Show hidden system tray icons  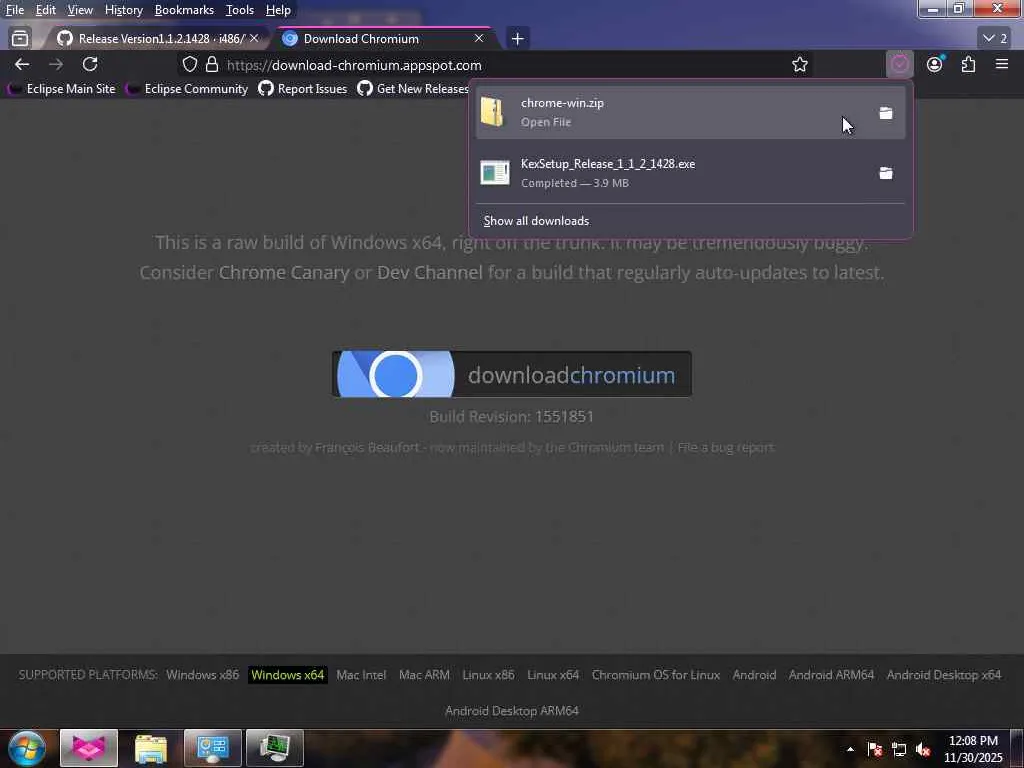click(850, 749)
